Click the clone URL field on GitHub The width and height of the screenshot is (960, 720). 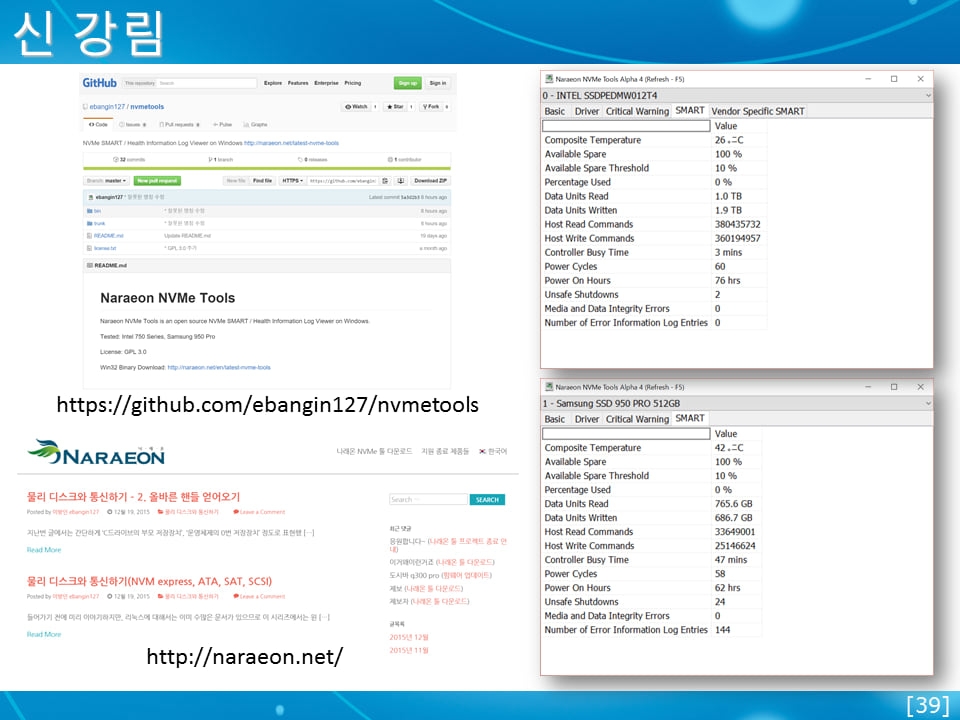tap(342, 181)
